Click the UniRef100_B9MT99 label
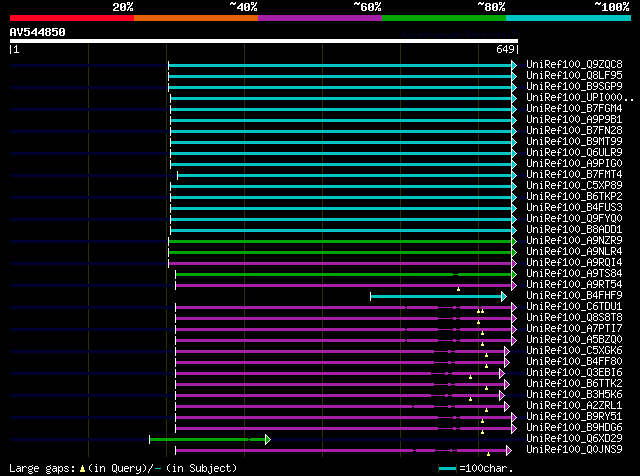 tap(574, 141)
